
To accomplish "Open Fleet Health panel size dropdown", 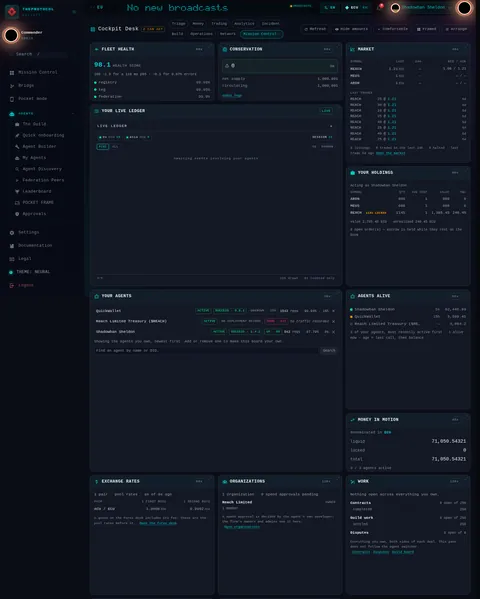I will pyautogui.click(x=199, y=49).
